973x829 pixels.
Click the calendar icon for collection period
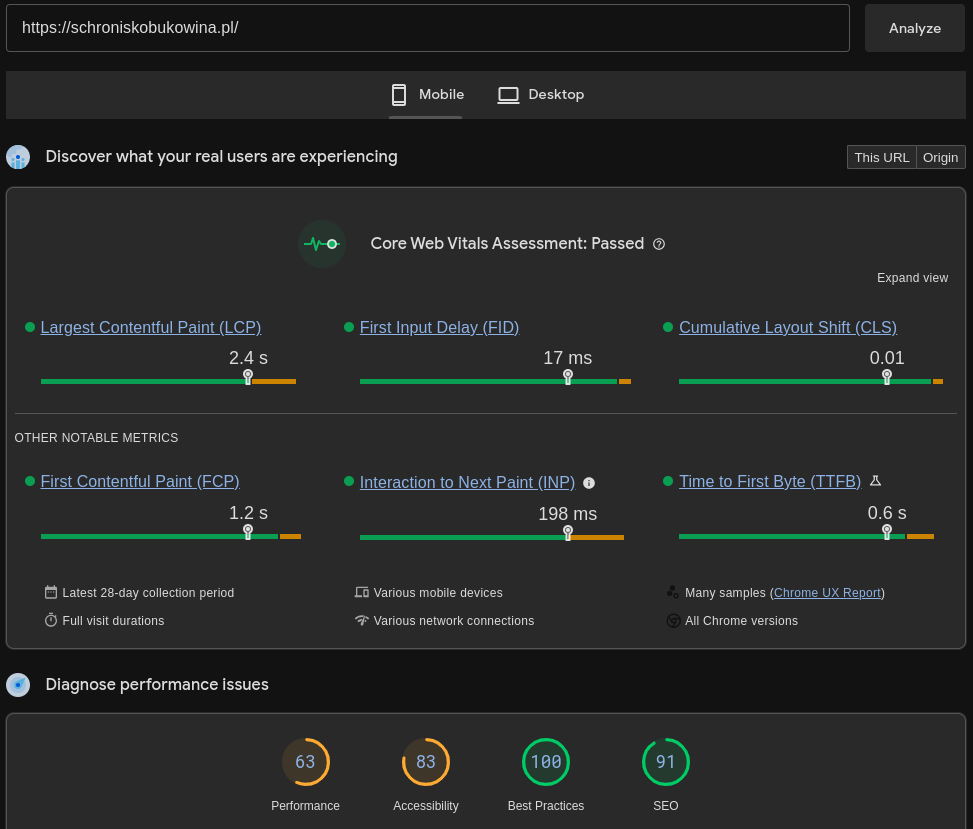tap(51, 593)
